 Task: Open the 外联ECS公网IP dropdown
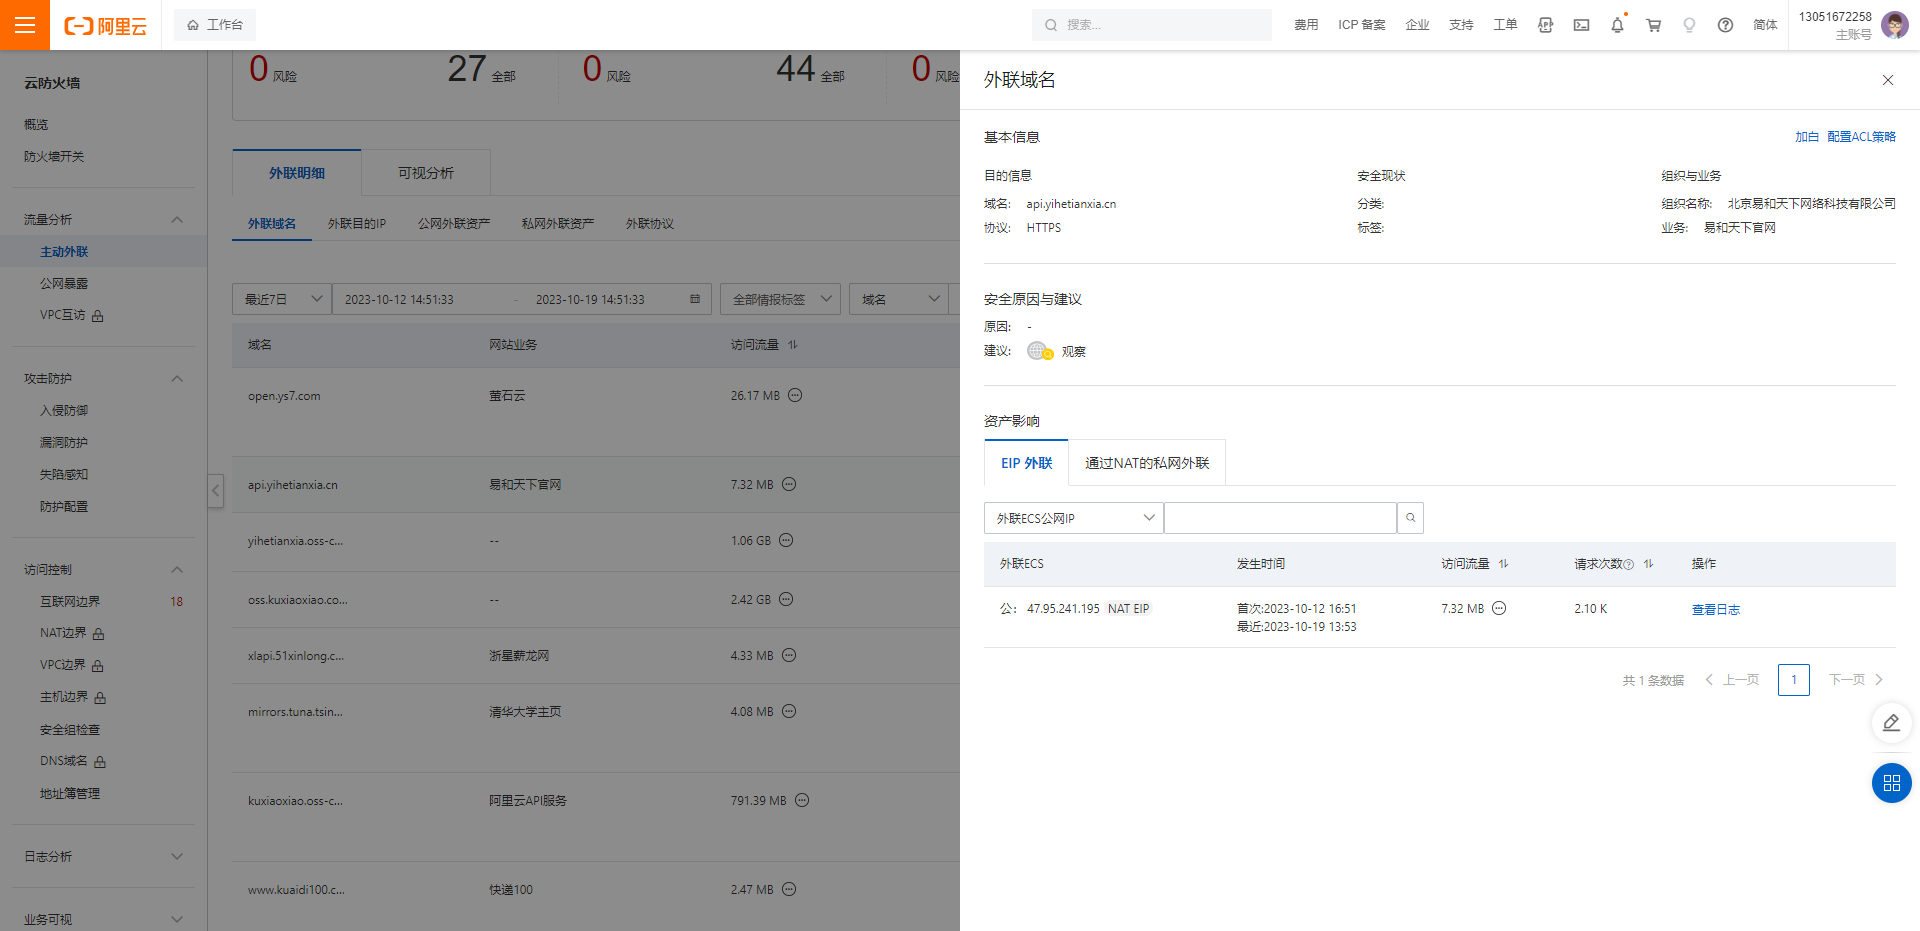pyautogui.click(x=1073, y=518)
